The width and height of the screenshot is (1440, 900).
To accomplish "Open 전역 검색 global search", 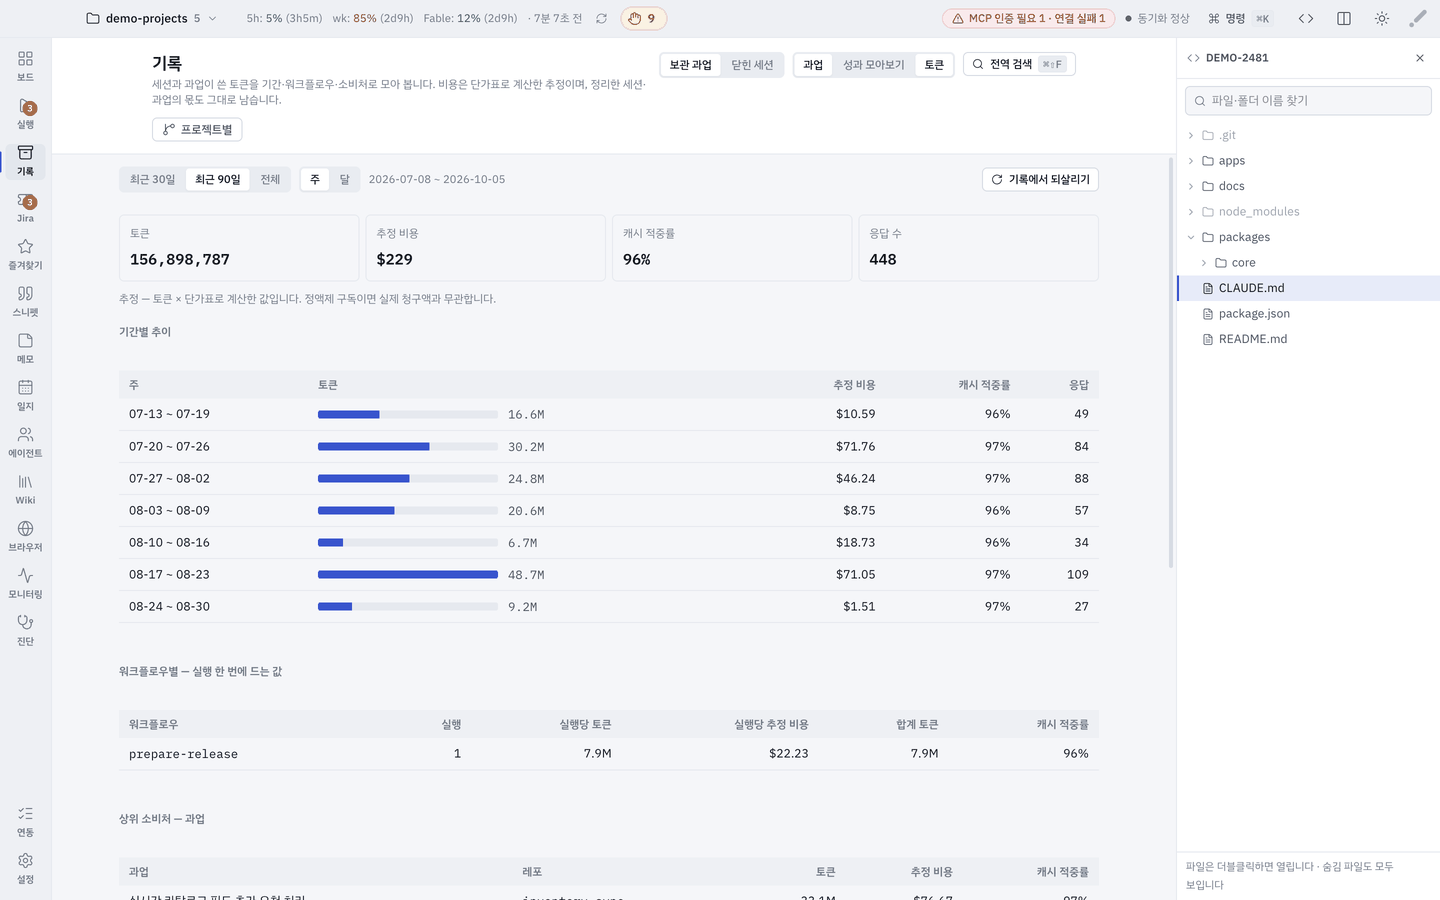I will pos(1019,64).
